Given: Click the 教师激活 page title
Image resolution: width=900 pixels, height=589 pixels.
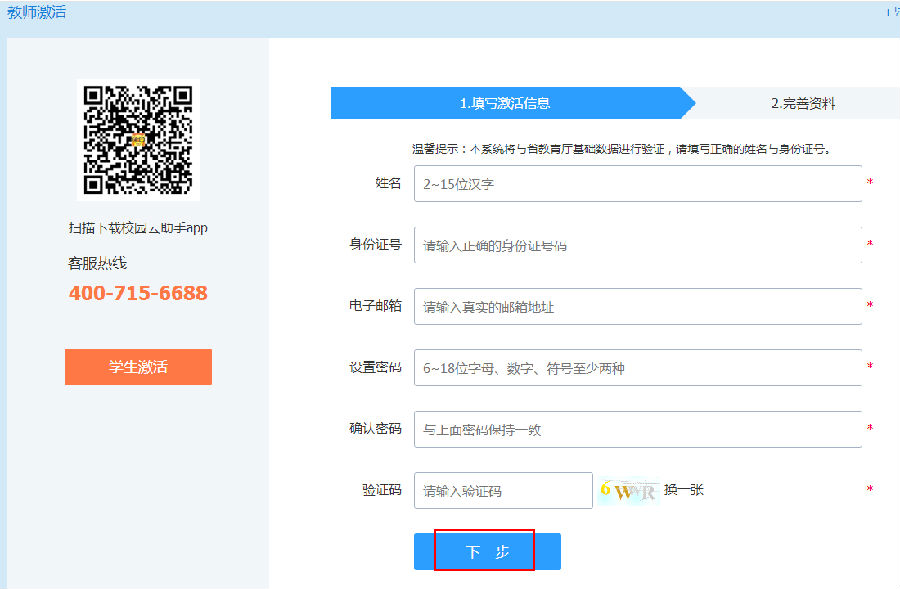Looking at the screenshot, I should pyautogui.click(x=37, y=13).
